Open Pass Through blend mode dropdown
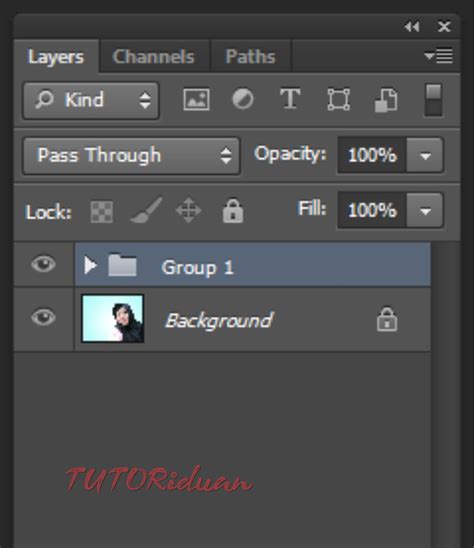The height and width of the screenshot is (548, 474). 131,156
